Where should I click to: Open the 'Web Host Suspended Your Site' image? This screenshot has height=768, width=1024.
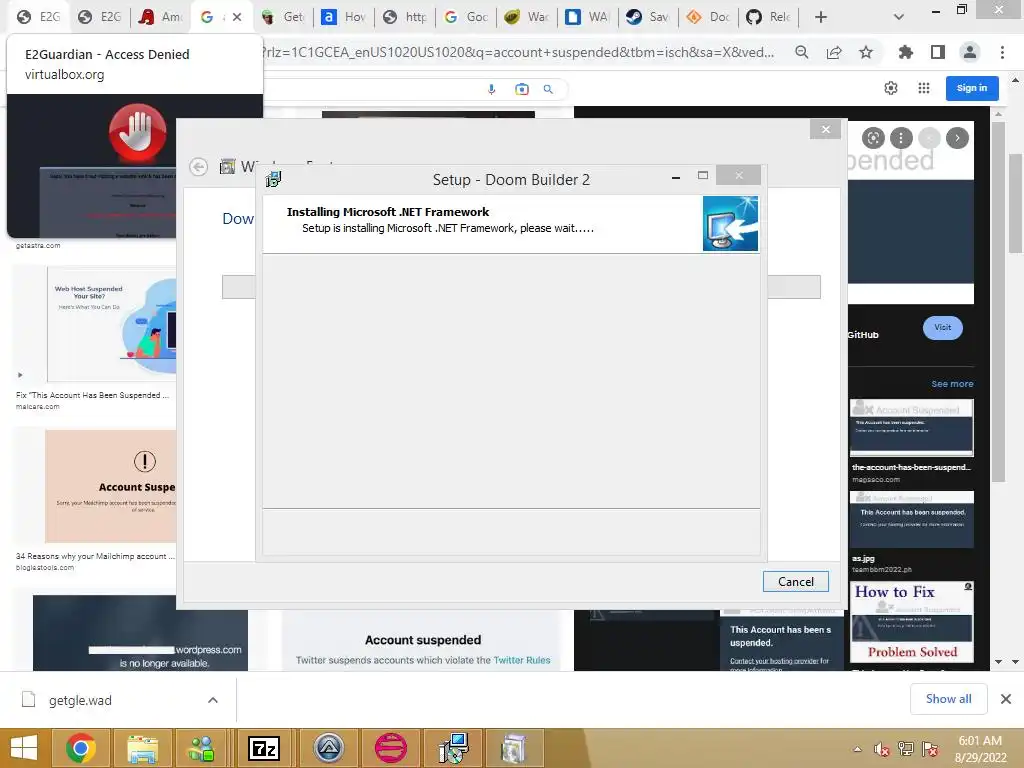[112, 323]
